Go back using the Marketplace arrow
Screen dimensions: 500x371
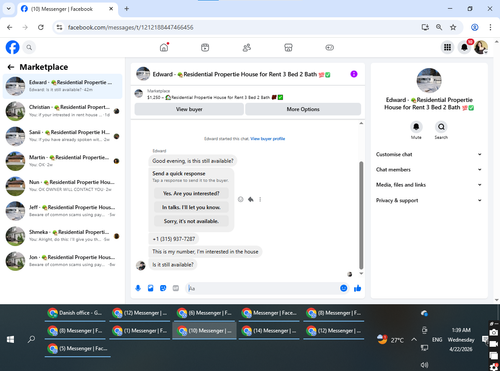11,67
